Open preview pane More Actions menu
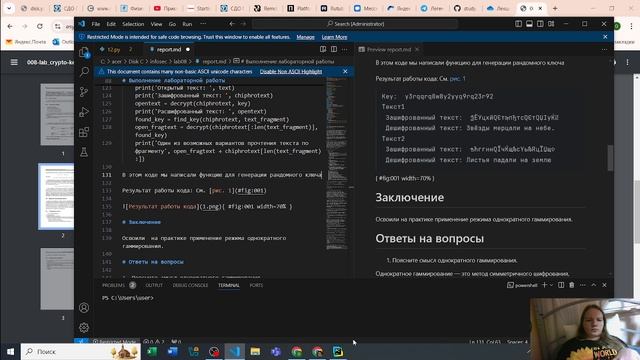 604,49
